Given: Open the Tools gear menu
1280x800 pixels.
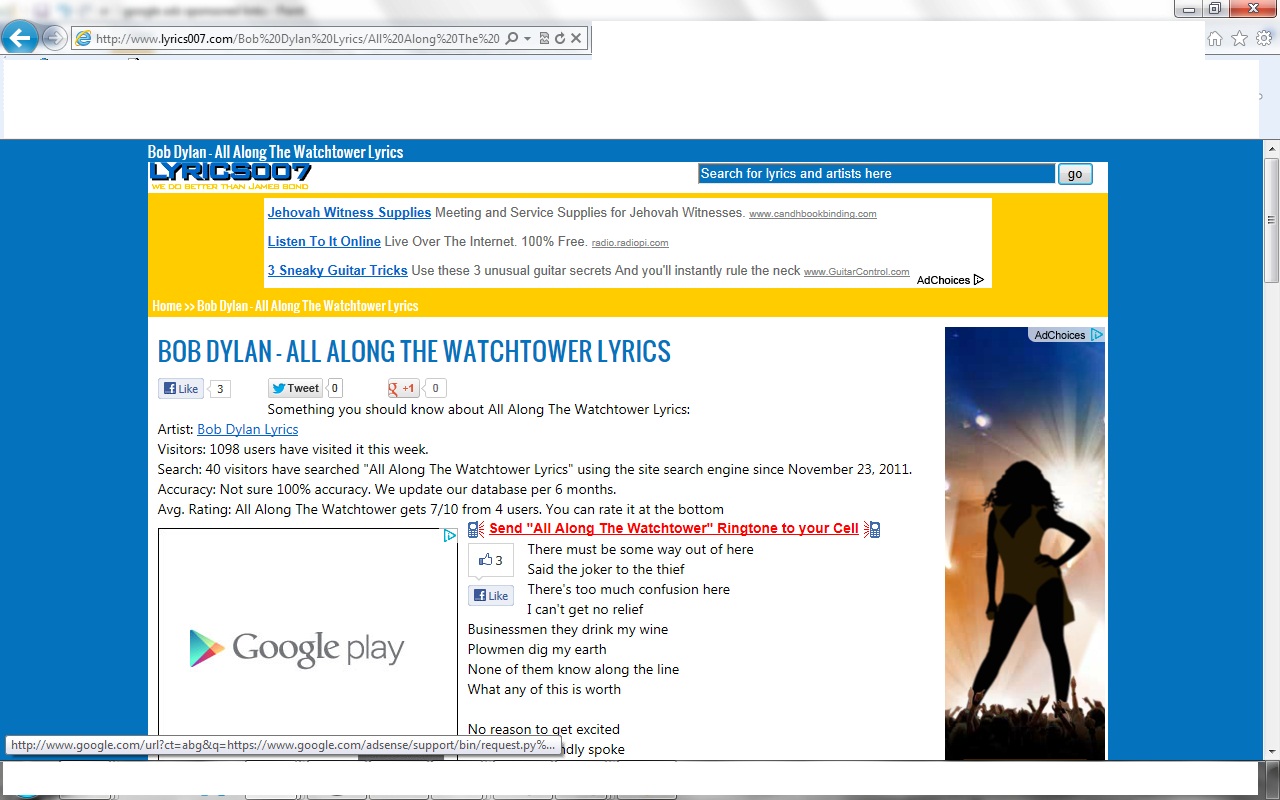Looking at the screenshot, I should coord(1263,39).
